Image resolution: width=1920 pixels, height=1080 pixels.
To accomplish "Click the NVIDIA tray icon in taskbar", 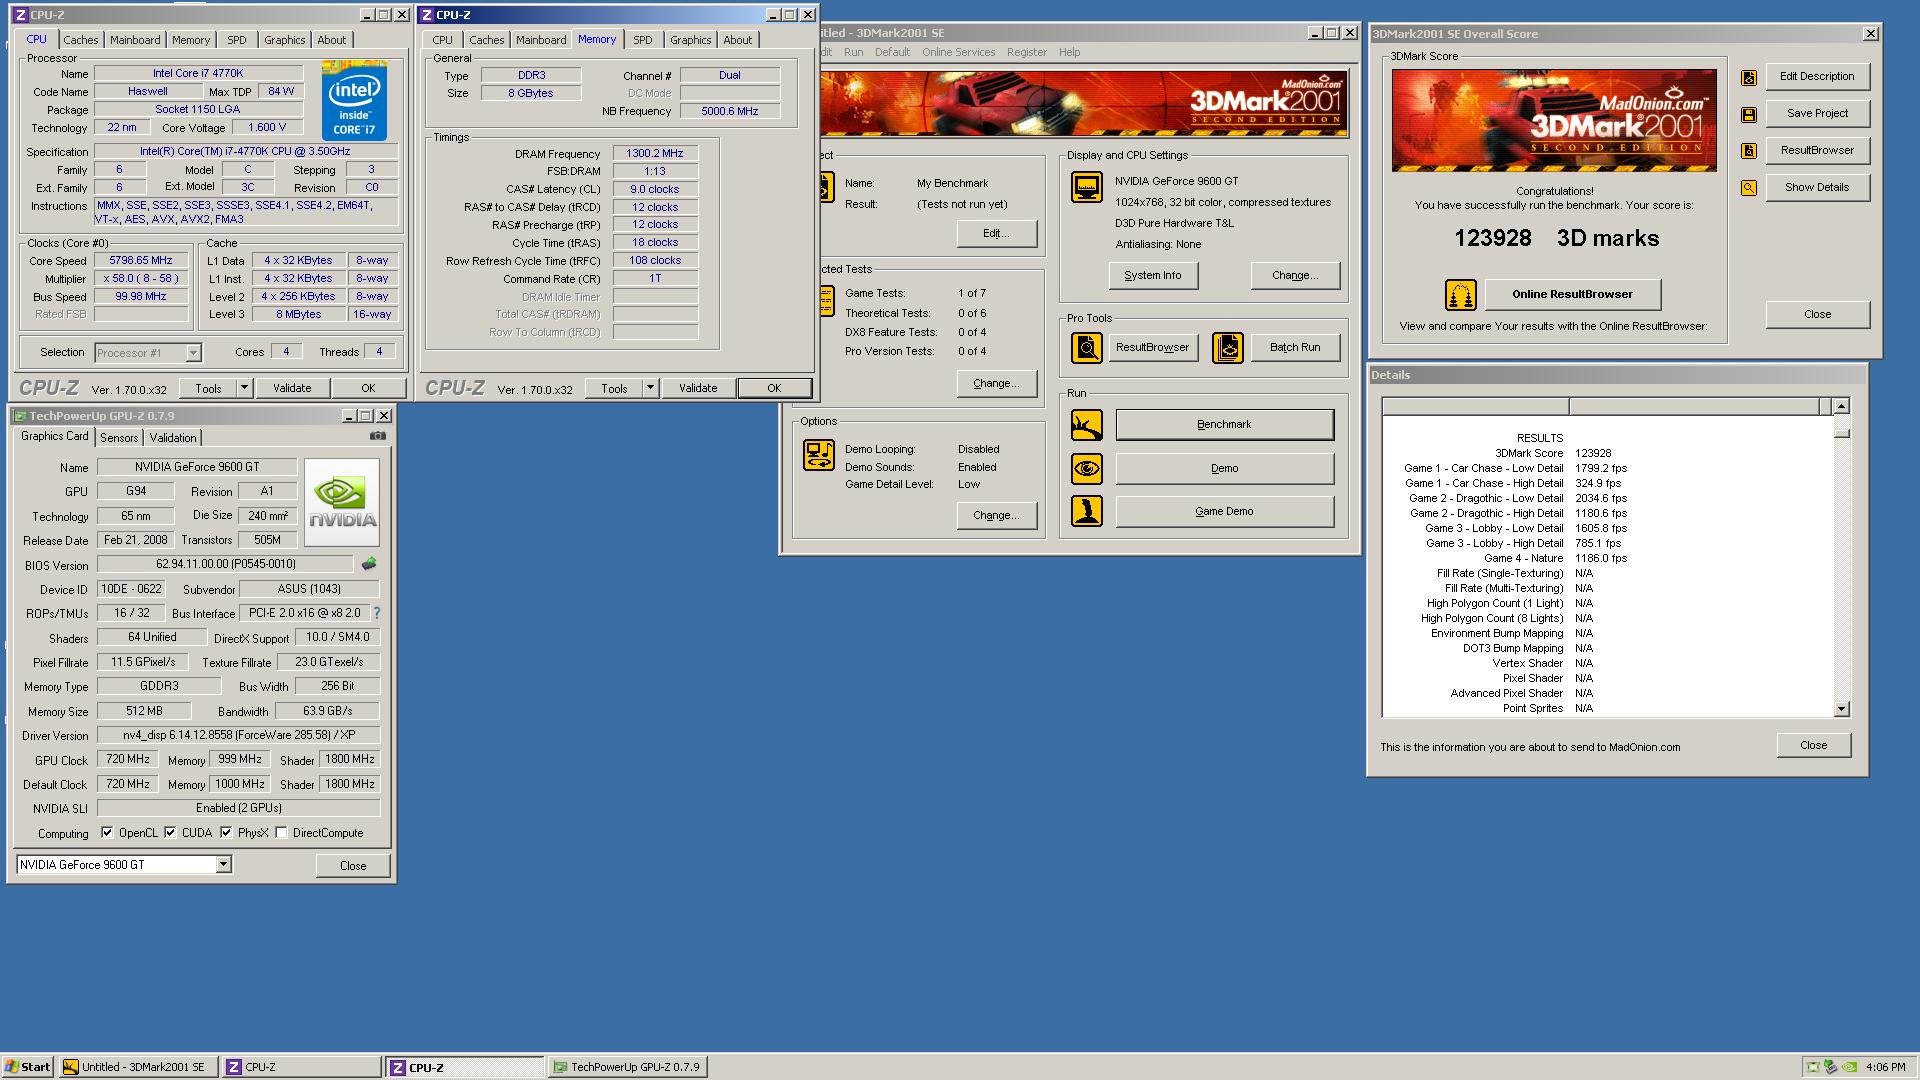I will pyautogui.click(x=1850, y=1067).
